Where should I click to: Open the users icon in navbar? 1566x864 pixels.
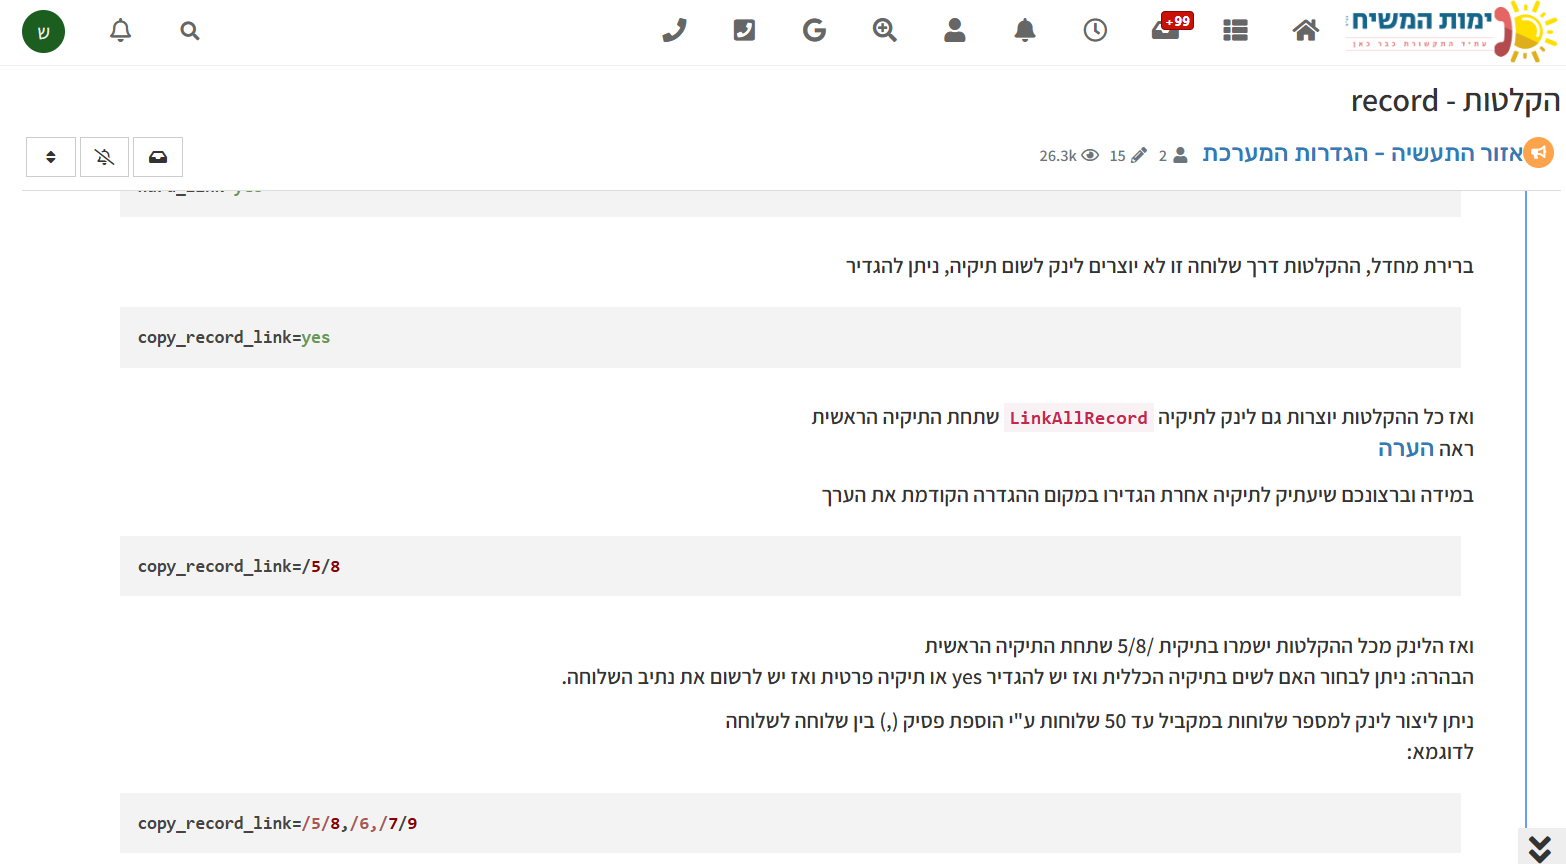(x=955, y=31)
